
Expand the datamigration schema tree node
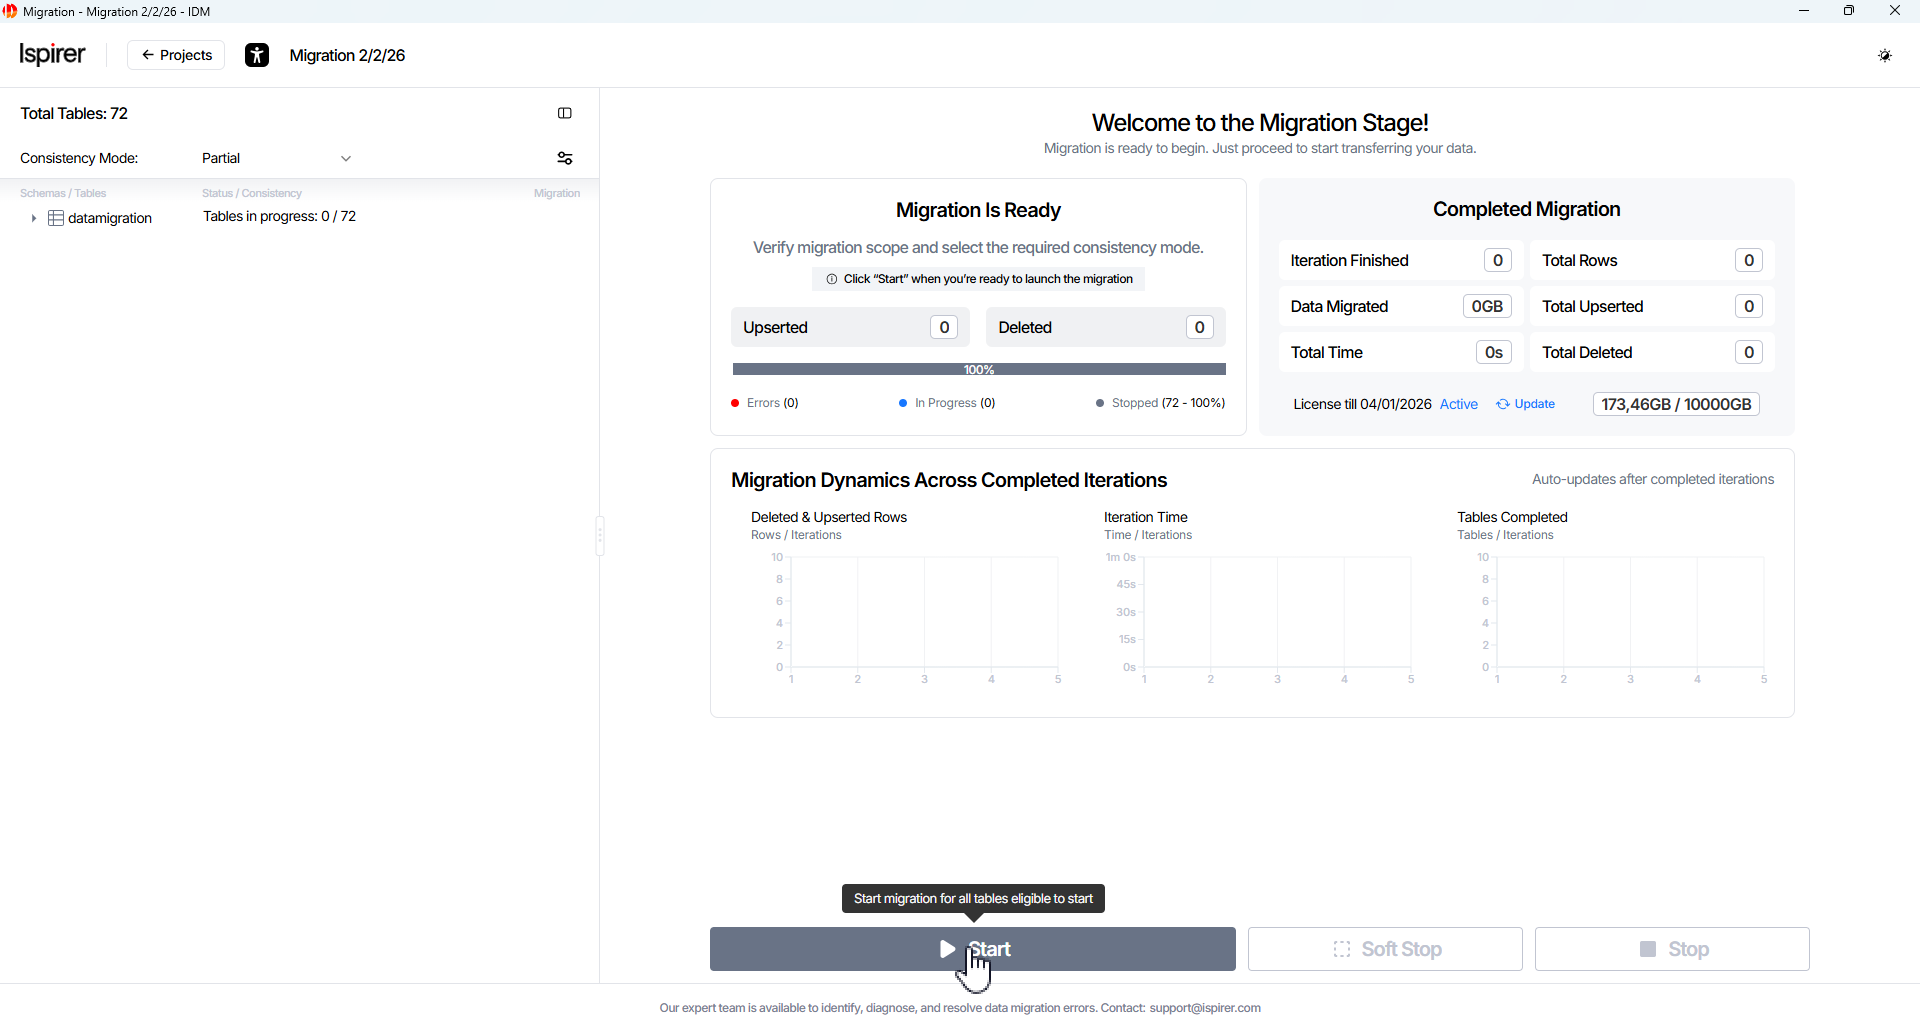[x=33, y=218]
